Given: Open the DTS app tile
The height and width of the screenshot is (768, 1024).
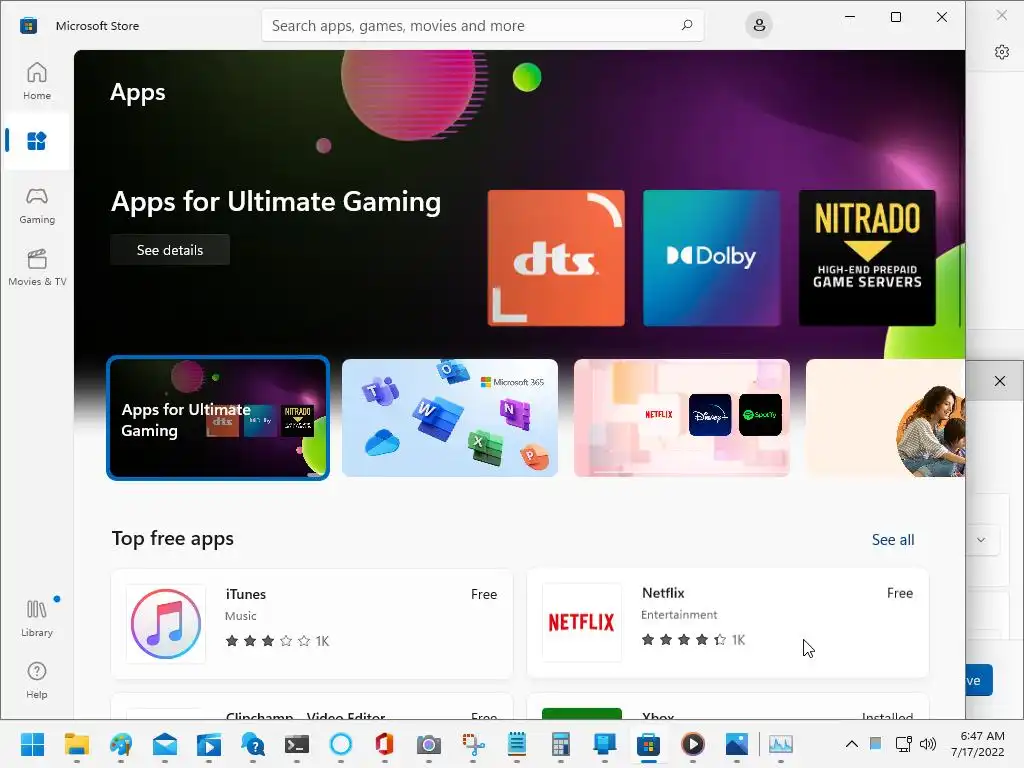Looking at the screenshot, I should pyautogui.click(x=556, y=258).
